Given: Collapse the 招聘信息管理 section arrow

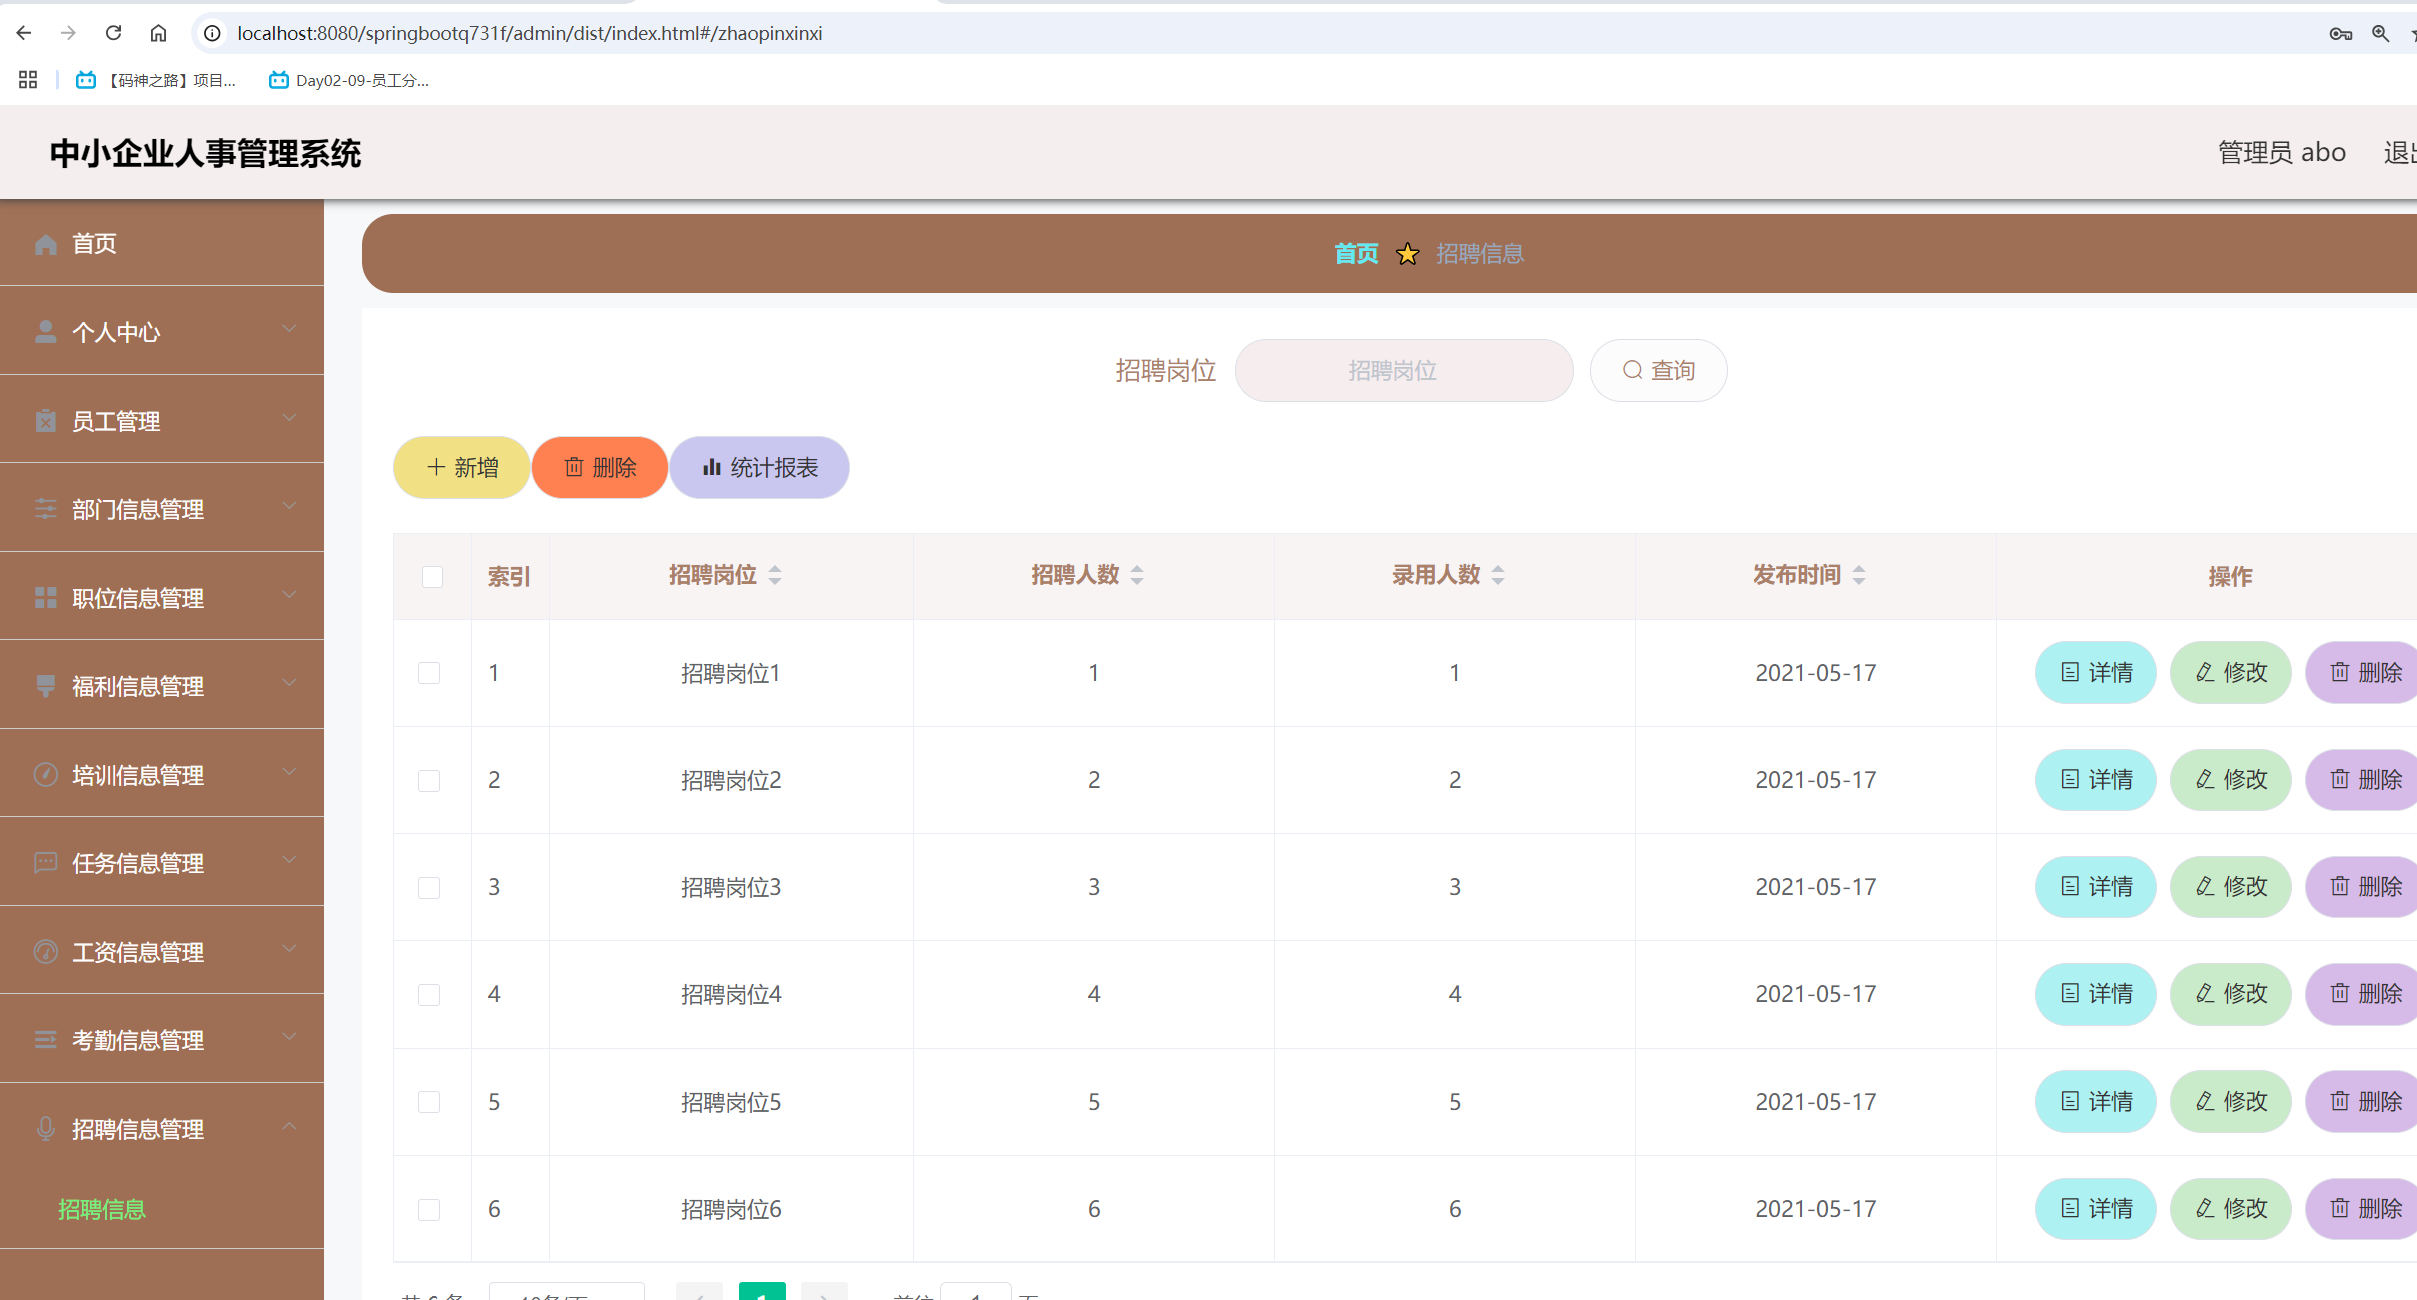Looking at the screenshot, I should [x=290, y=1127].
